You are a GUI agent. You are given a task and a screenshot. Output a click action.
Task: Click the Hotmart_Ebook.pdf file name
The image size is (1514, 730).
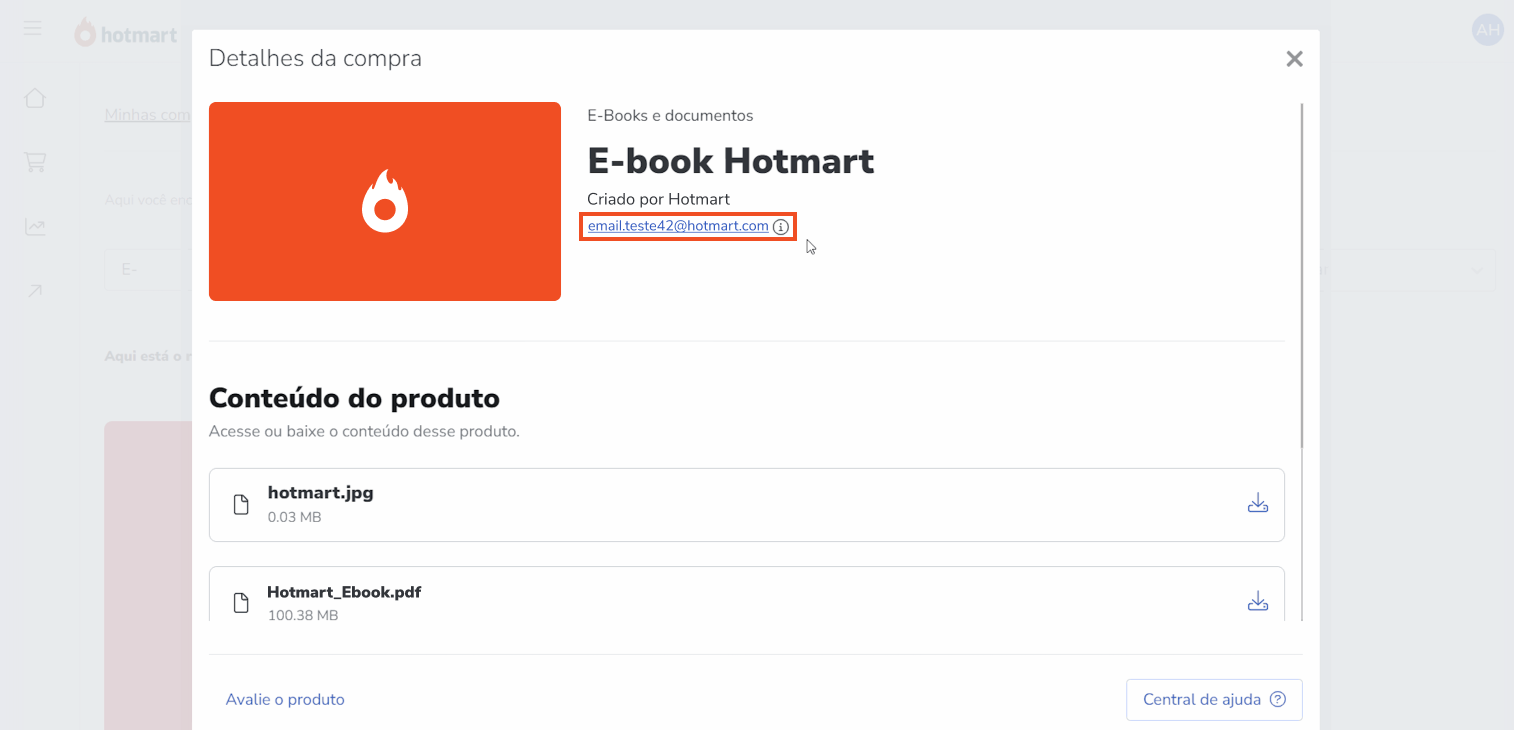click(x=344, y=592)
